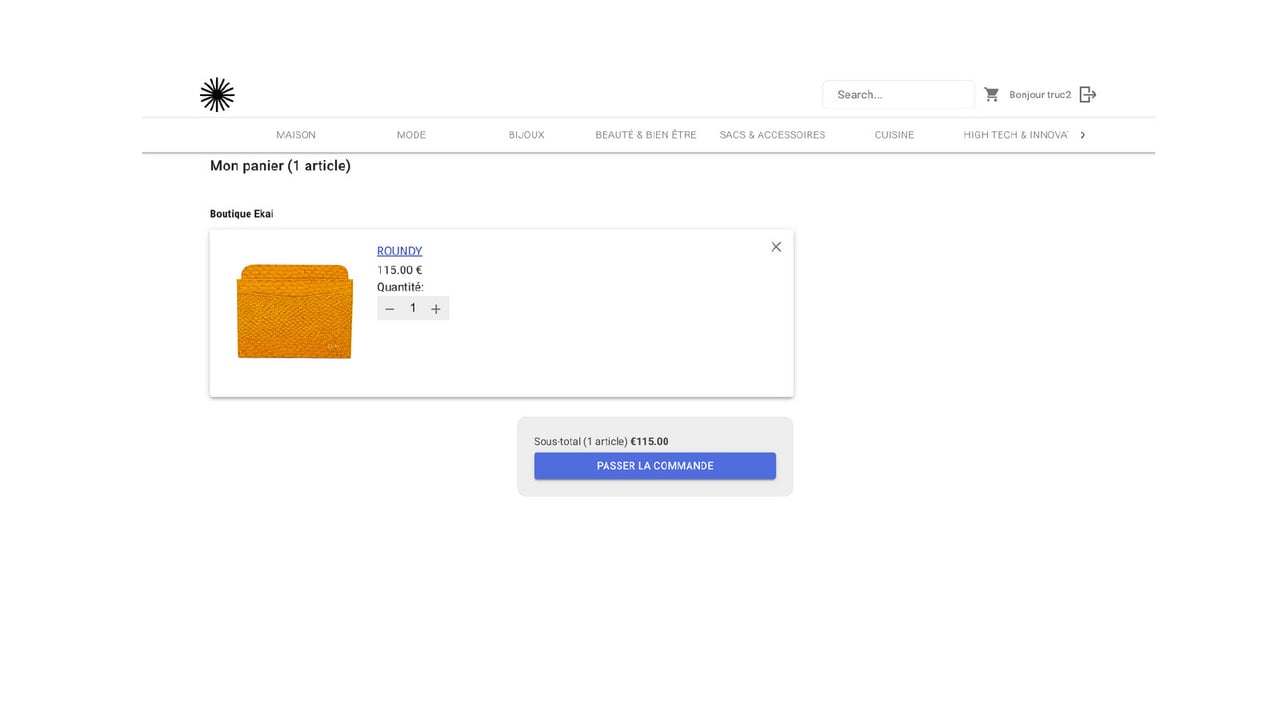The width and height of the screenshot is (1280, 720).
Task: Click the quantity value 1
Action: point(413,309)
